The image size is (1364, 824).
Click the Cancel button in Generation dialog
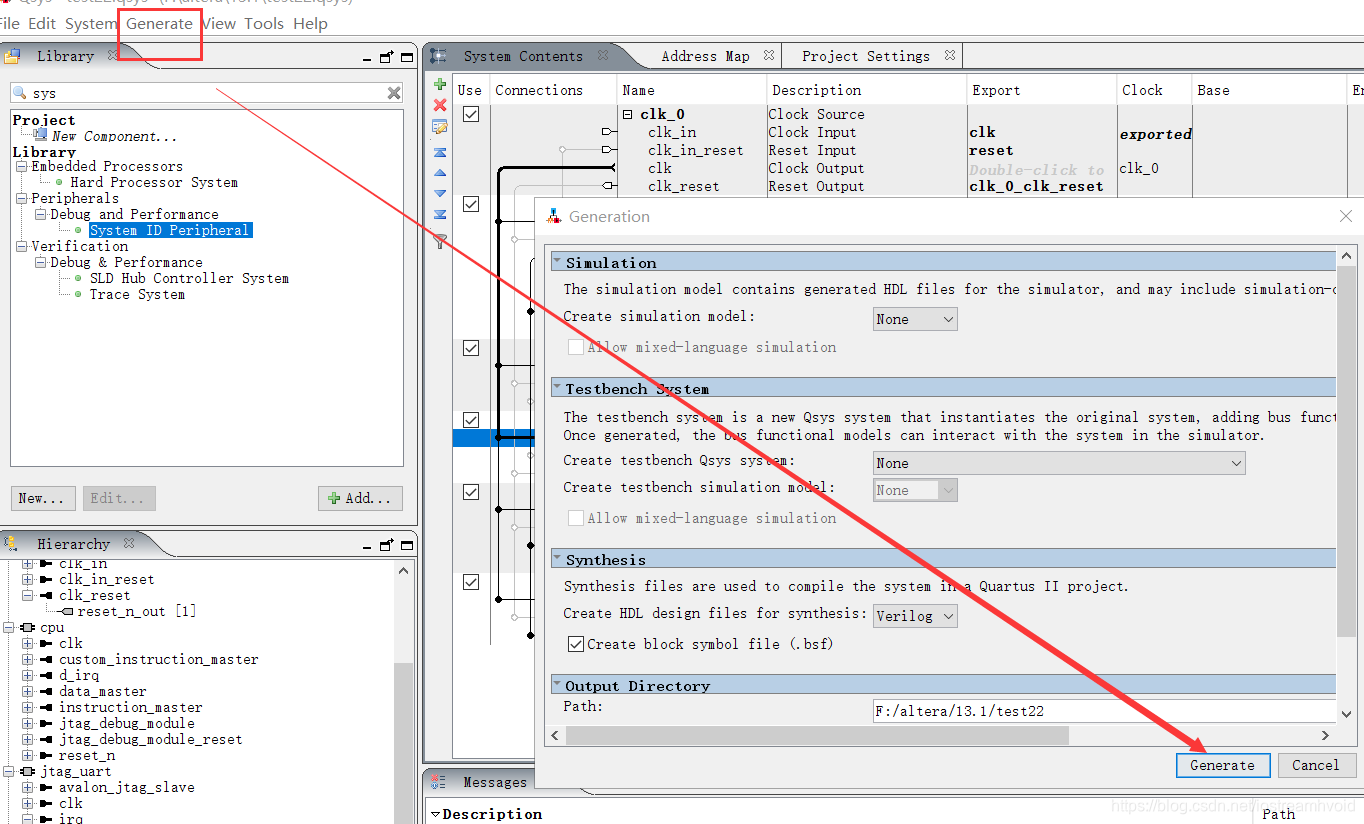click(x=1315, y=765)
